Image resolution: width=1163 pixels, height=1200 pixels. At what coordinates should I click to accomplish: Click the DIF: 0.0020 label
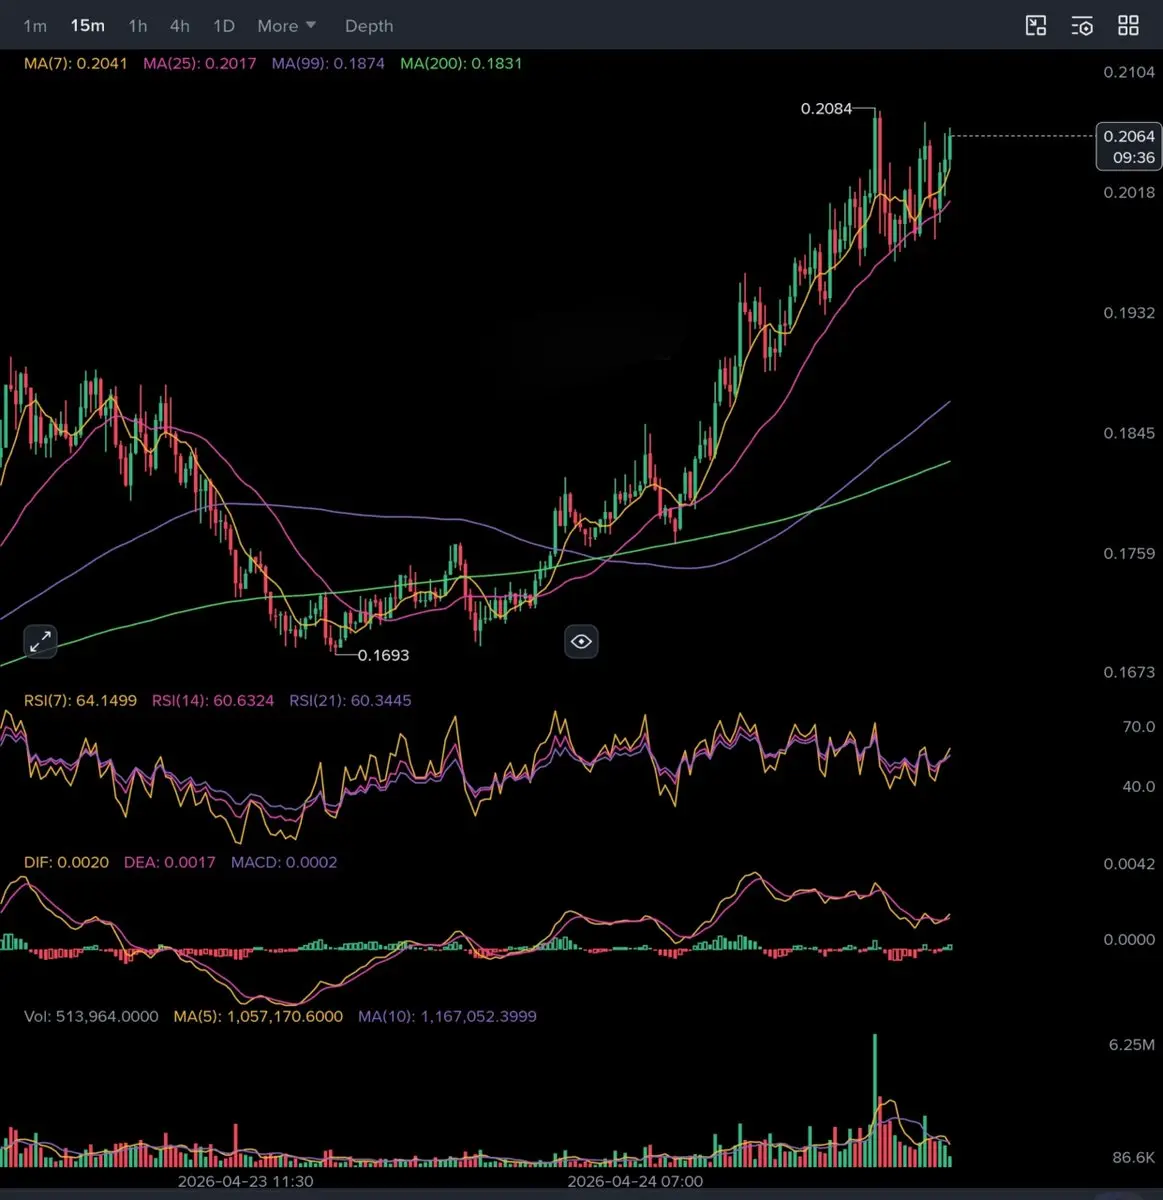(x=66, y=862)
